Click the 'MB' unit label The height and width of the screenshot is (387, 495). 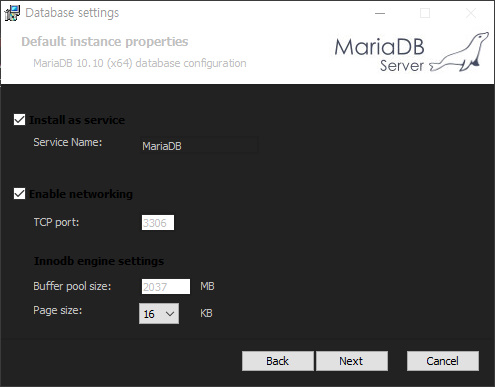pos(207,286)
